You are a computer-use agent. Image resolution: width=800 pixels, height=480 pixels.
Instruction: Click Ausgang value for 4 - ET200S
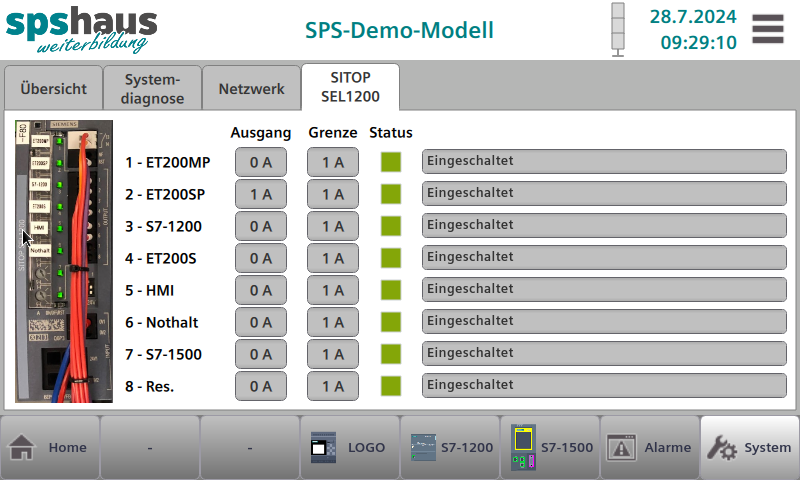261,258
